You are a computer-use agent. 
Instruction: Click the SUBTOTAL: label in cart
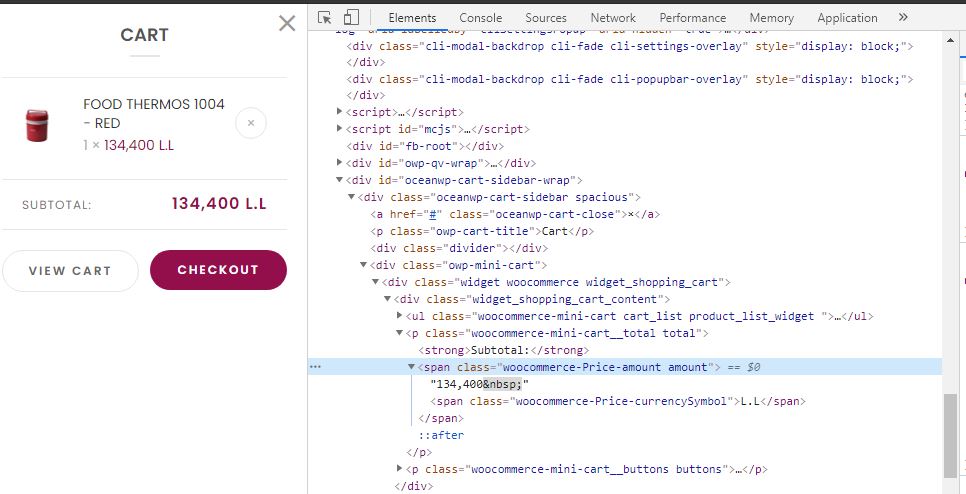click(57, 205)
